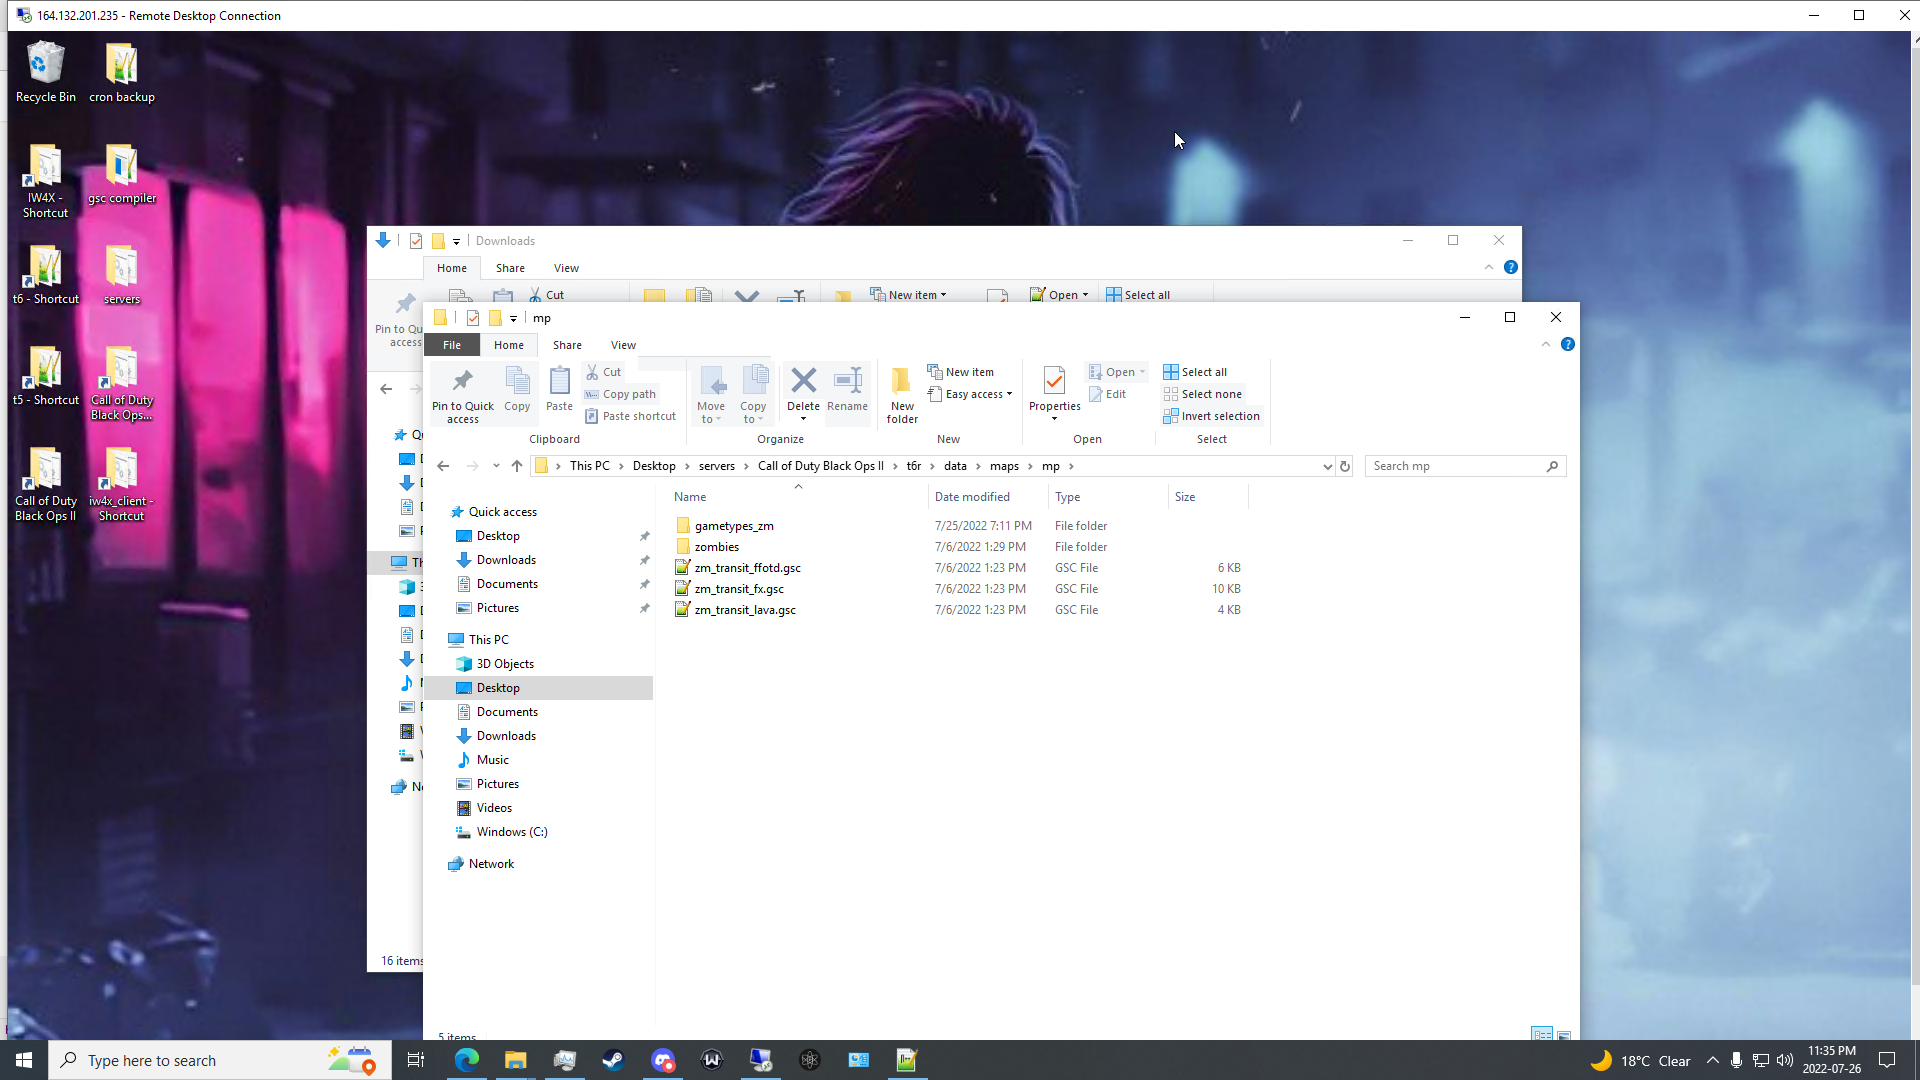
Task: Click Pin to Quick access in mp ribbon
Action: pyautogui.click(x=462, y=395)
